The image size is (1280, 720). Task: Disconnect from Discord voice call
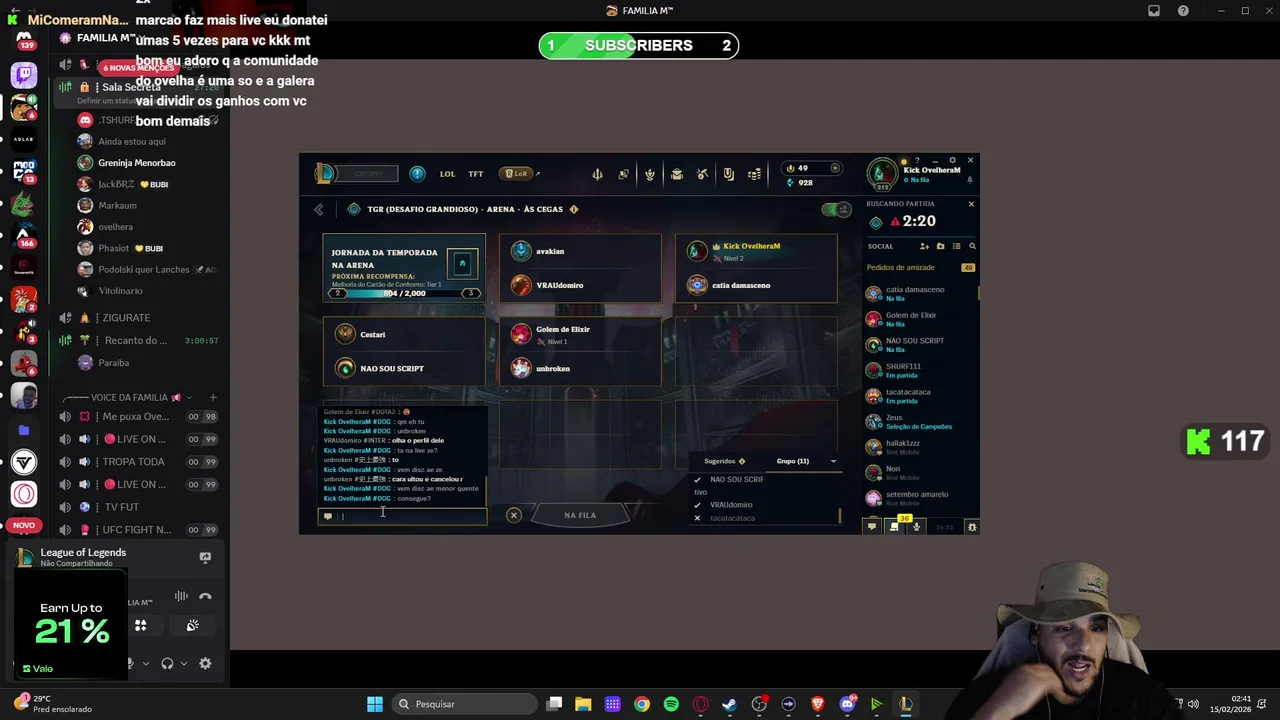point(205,596)
